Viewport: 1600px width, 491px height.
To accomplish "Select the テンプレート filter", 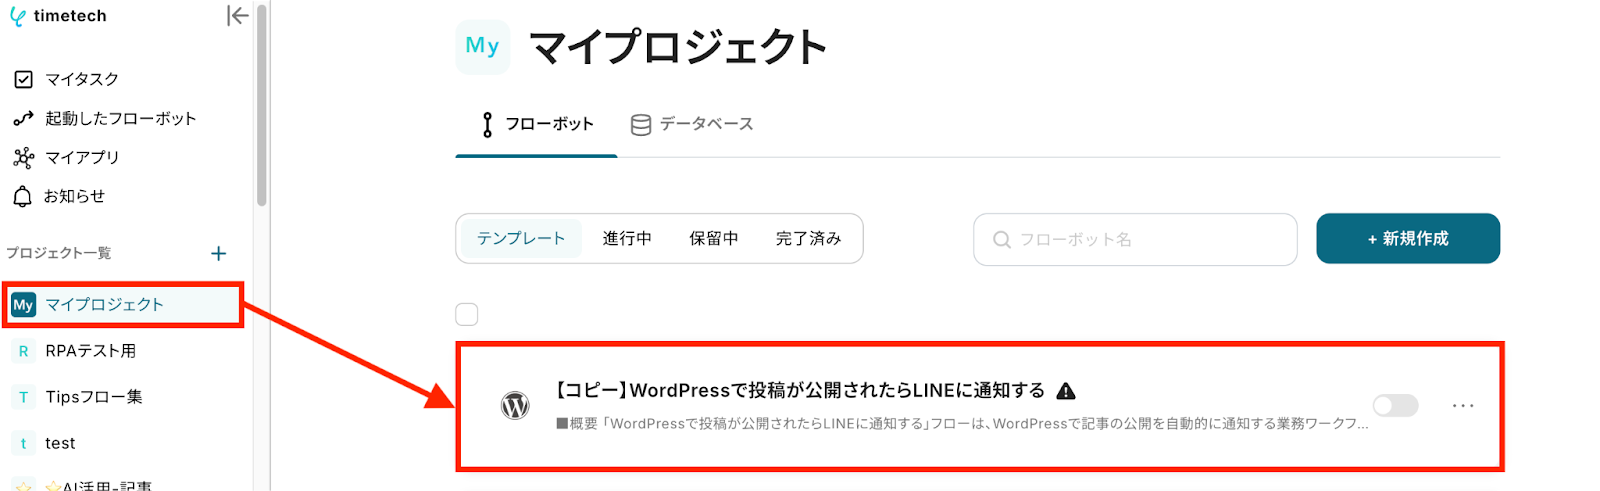I will pyautogui.click(x=521, y=238).
